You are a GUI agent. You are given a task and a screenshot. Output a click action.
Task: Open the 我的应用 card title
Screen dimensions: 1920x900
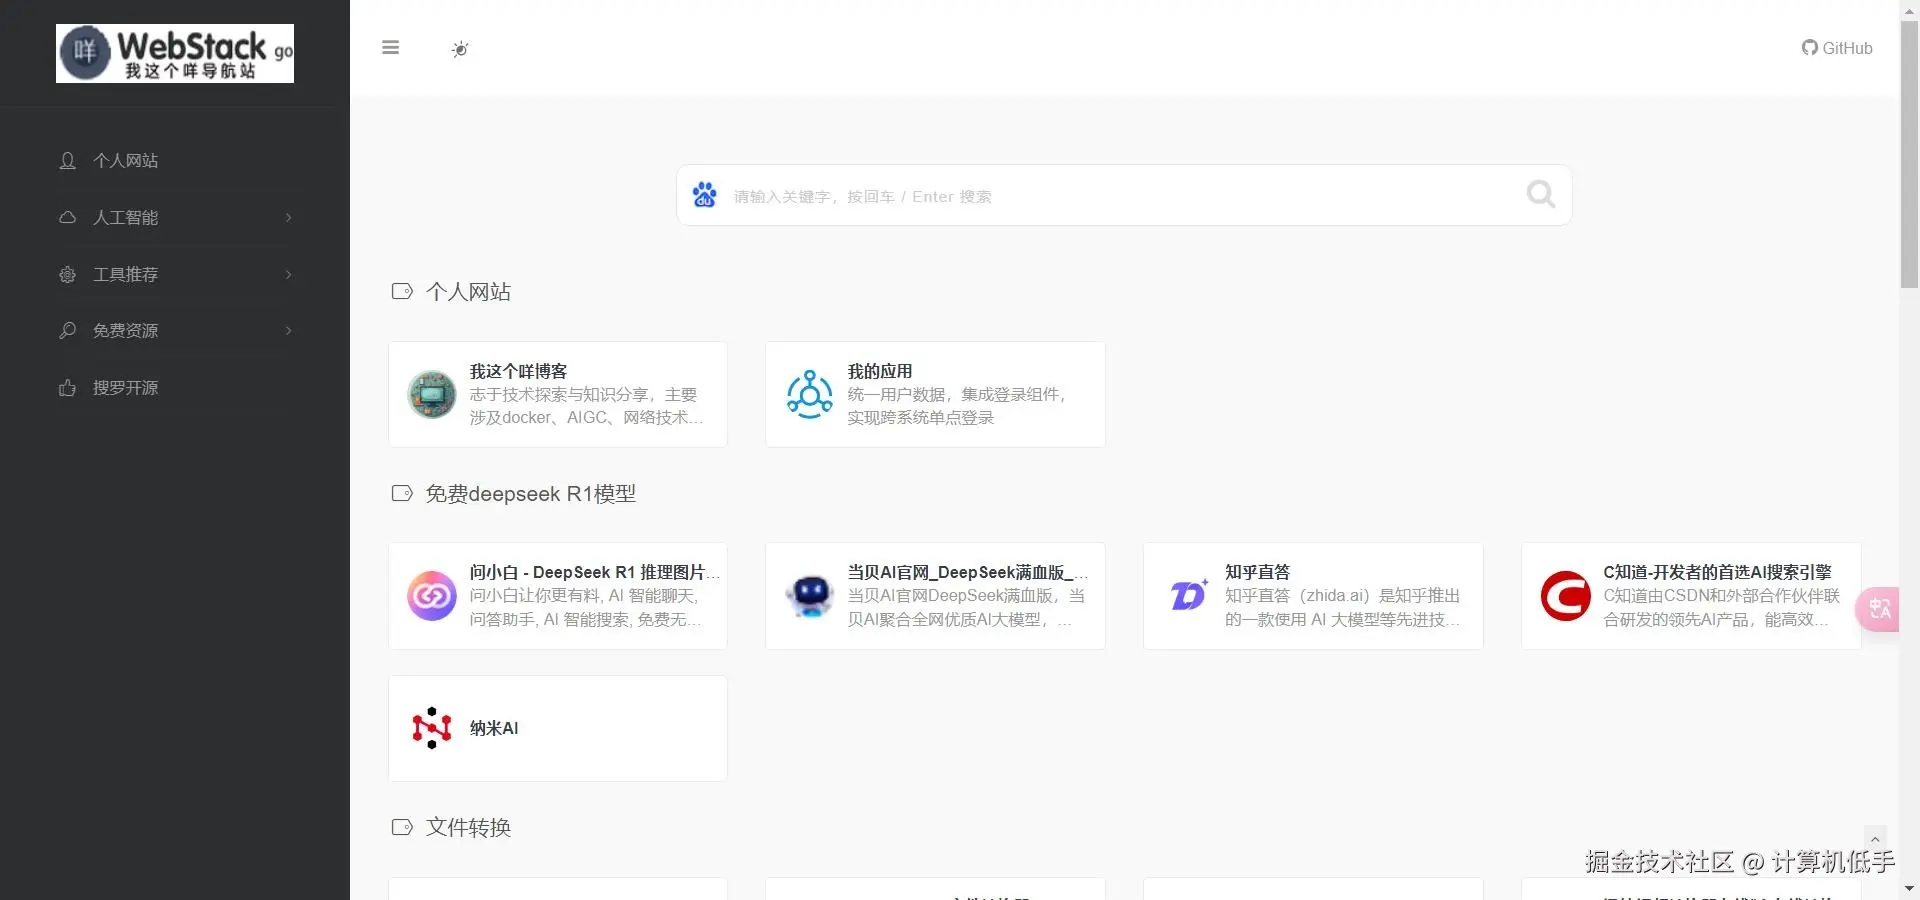pyautogui.click(x=880, y=371)
